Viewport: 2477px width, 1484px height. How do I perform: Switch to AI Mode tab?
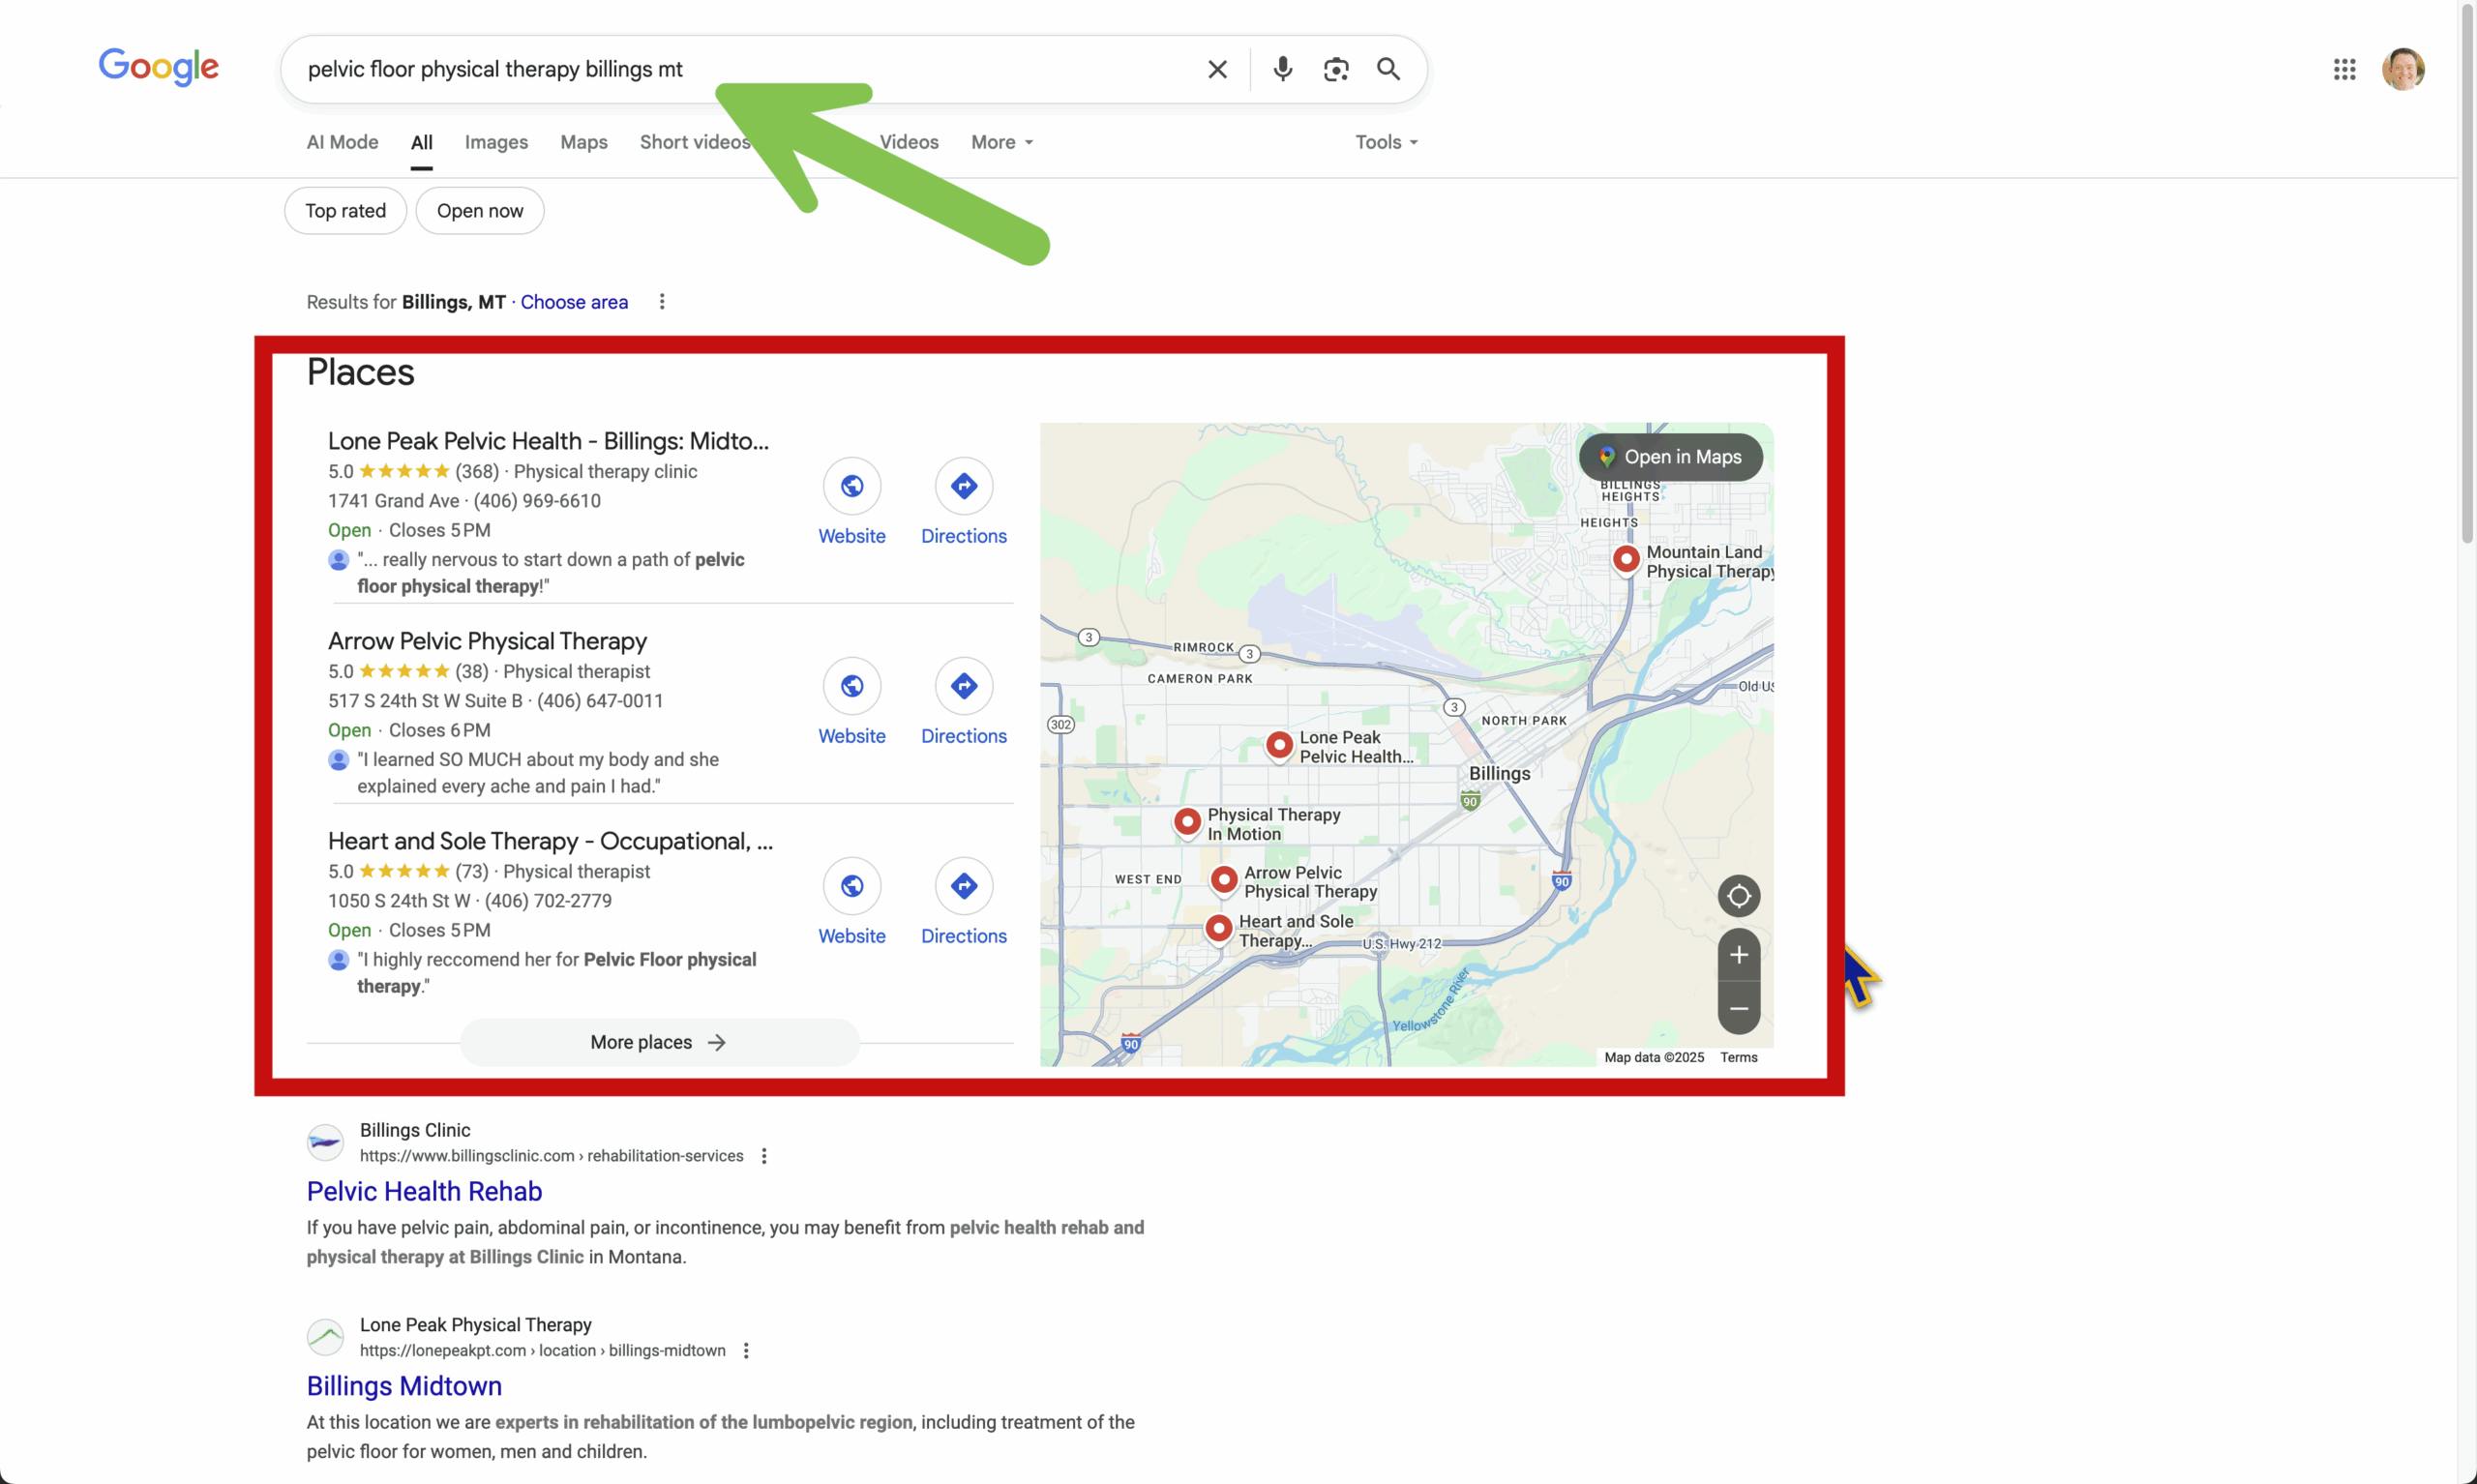pos(342,142)
